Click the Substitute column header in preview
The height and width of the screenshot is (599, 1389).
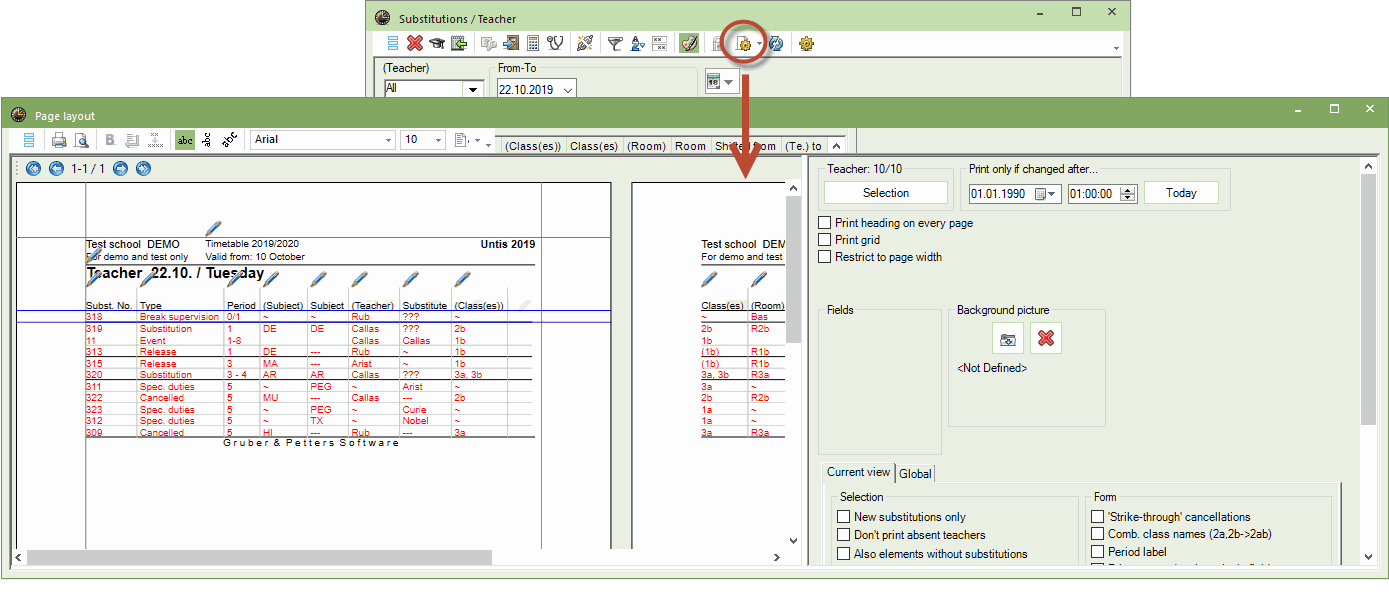(424, 305)
